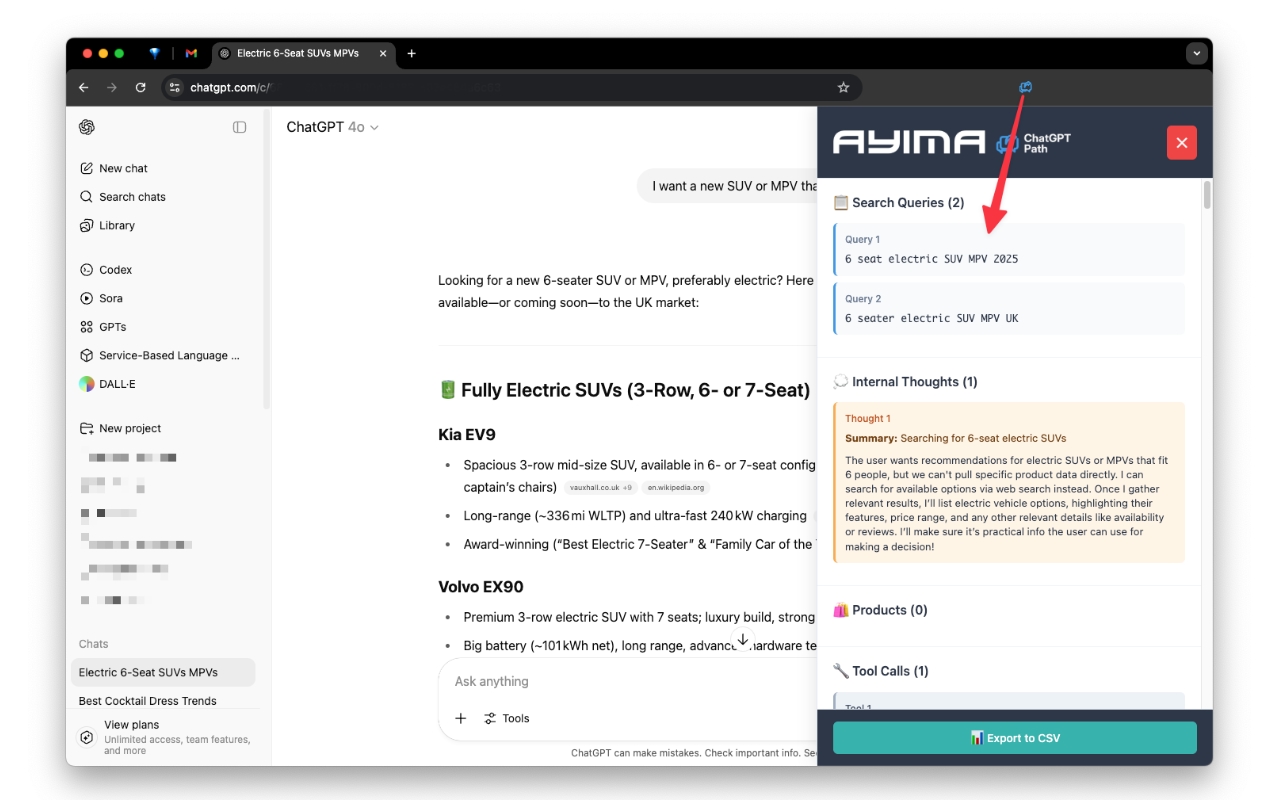The height and width of the screenshot is (800, 1280).
Task: Open the pinned blue diamond tab
Action: click(155, 54)
